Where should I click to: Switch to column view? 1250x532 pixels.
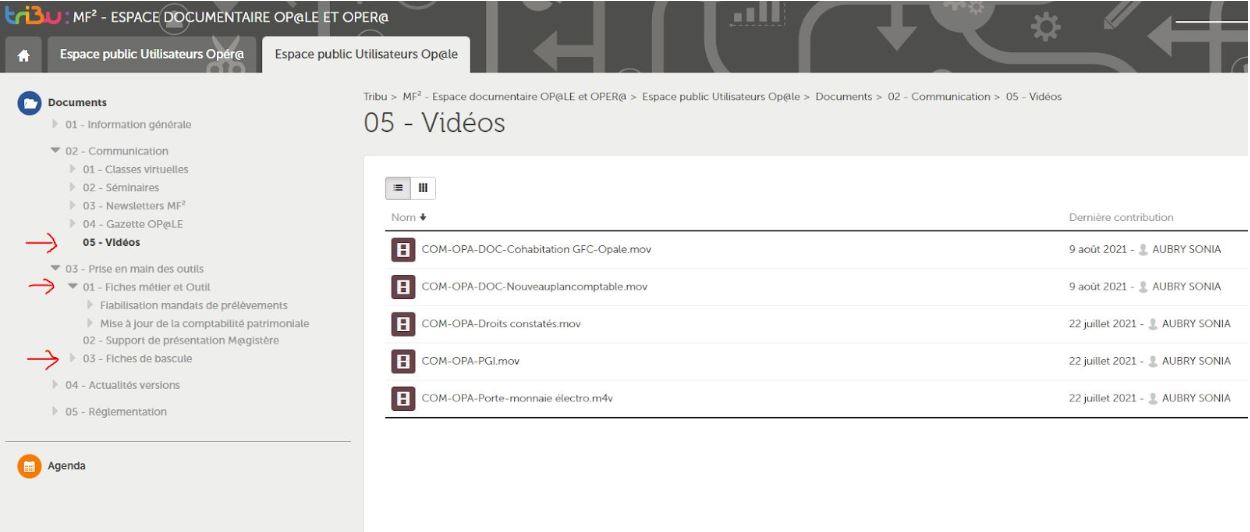[x=422, y=187]
